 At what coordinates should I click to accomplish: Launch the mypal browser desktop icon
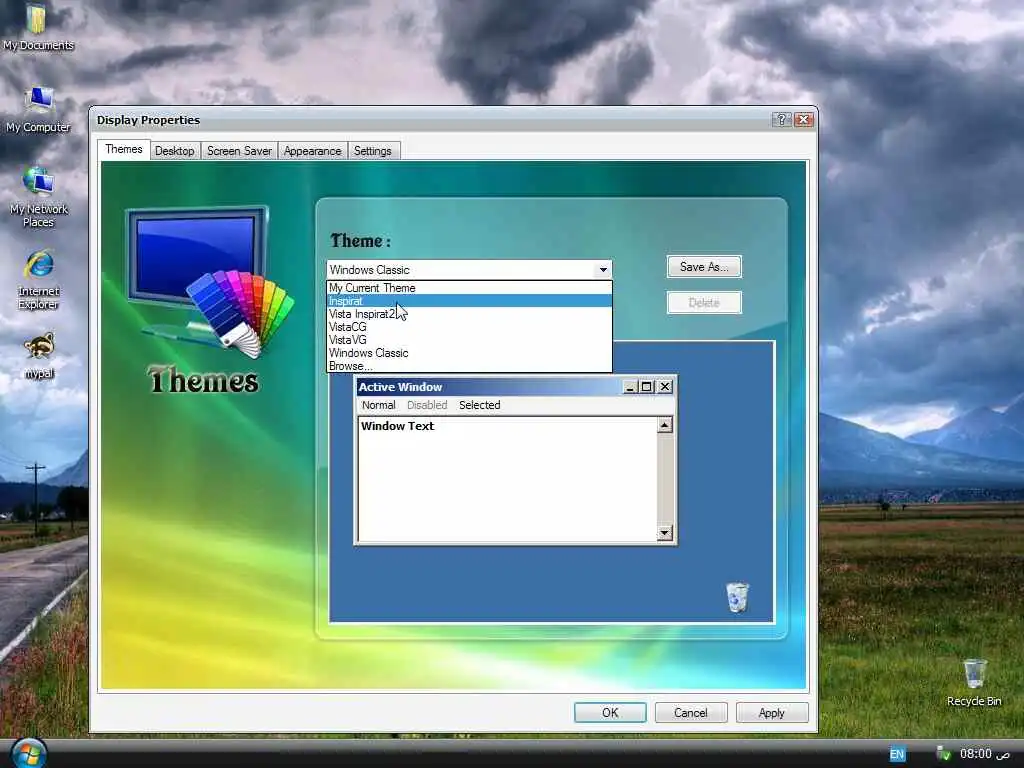point(39,356)
